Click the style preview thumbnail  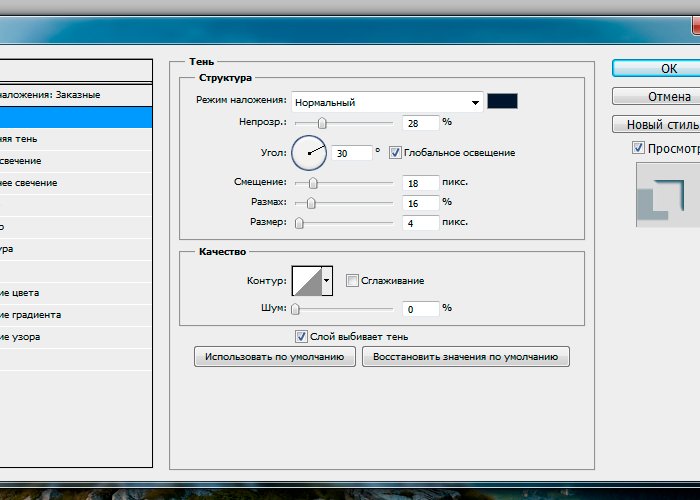point(663,193)
